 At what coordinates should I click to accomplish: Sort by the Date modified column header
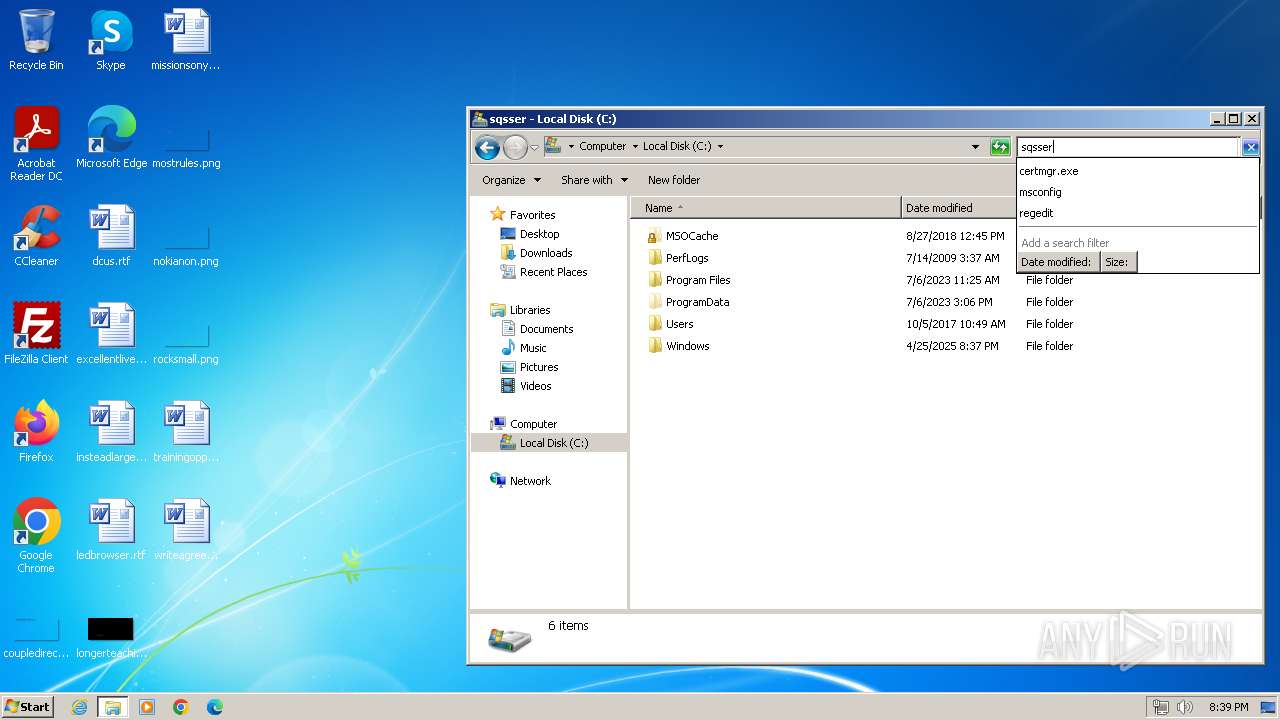(x=958, y=208)
